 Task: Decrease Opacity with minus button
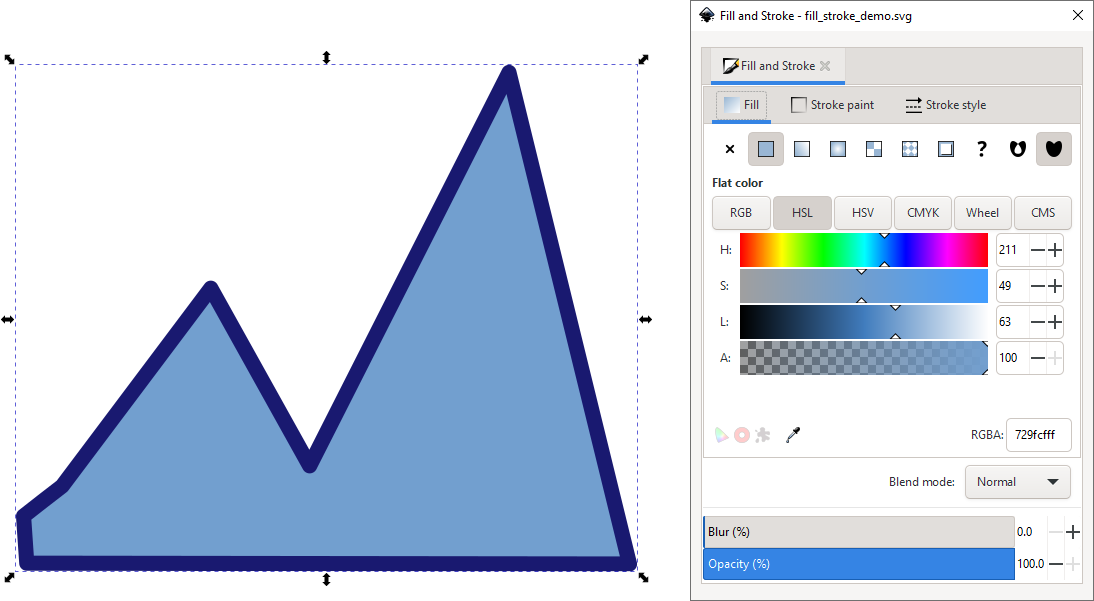(x=1056, y=564)
